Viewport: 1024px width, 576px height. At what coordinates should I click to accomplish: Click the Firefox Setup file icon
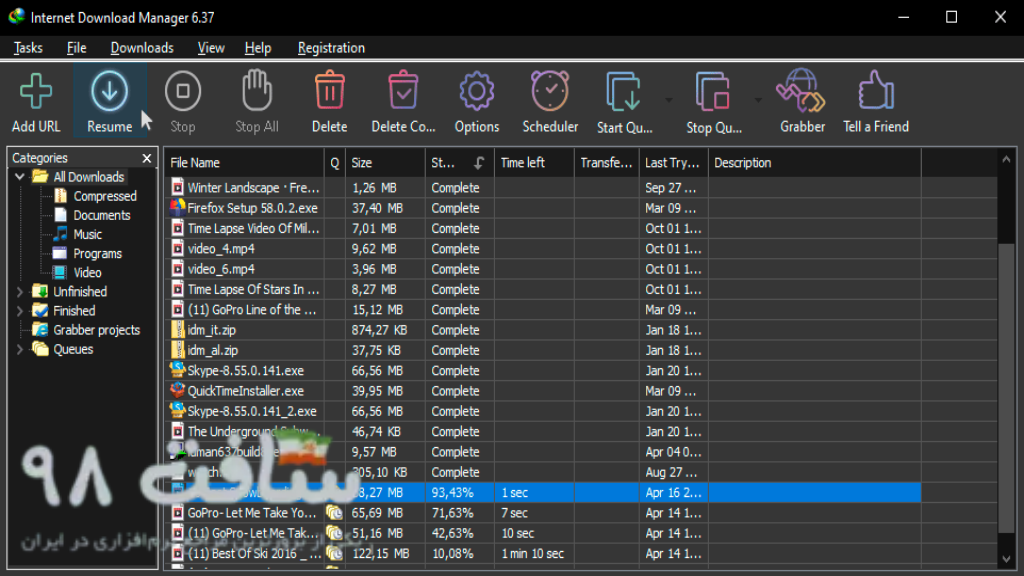click(177, 208)
